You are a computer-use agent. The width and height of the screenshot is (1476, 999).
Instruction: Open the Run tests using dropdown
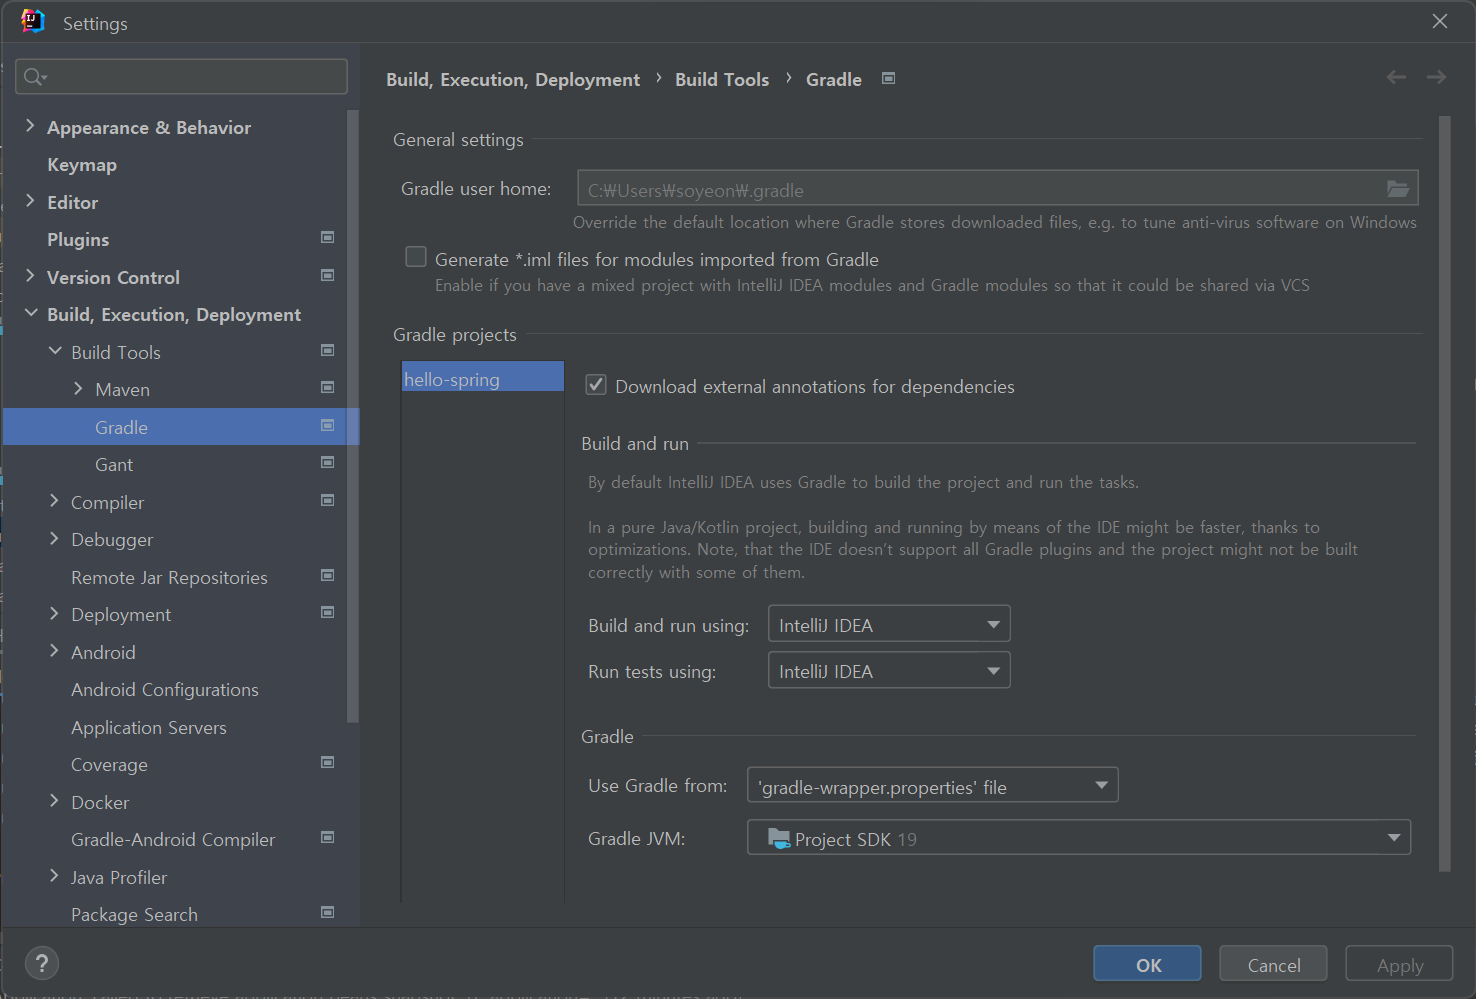point(889,670)
